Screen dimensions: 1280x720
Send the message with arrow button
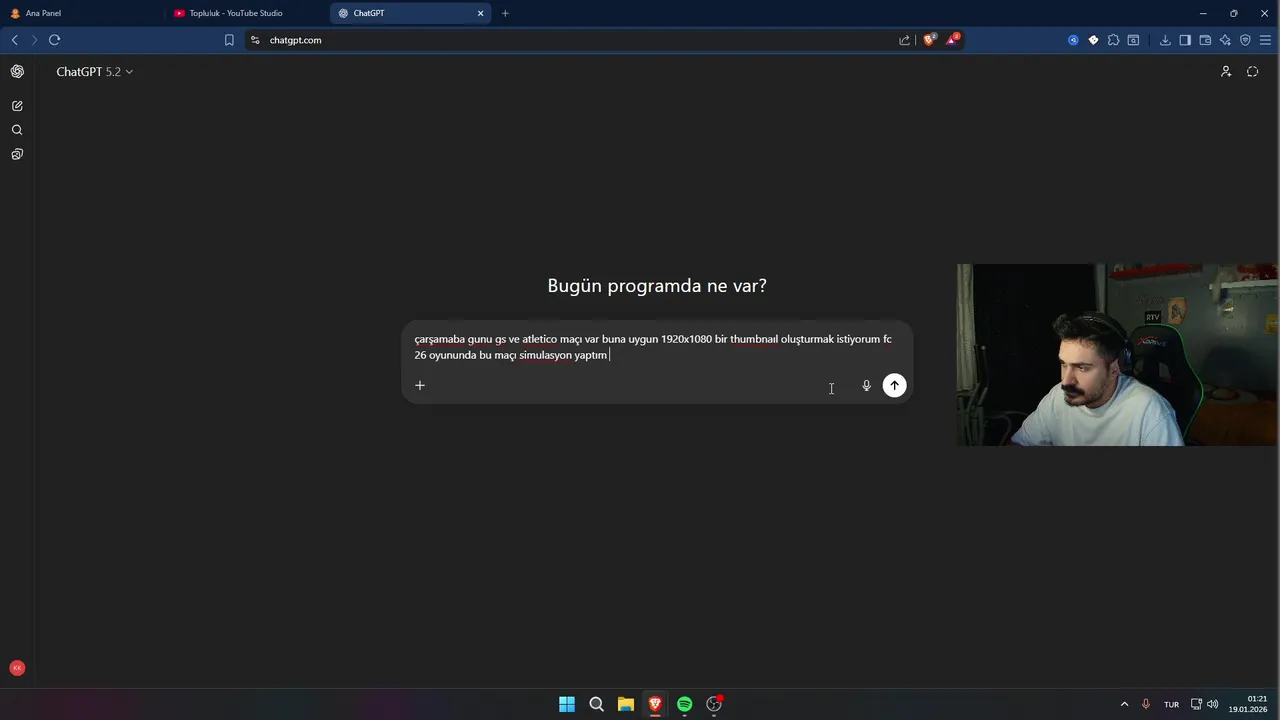pyautogui.click(x=894, y=385)
